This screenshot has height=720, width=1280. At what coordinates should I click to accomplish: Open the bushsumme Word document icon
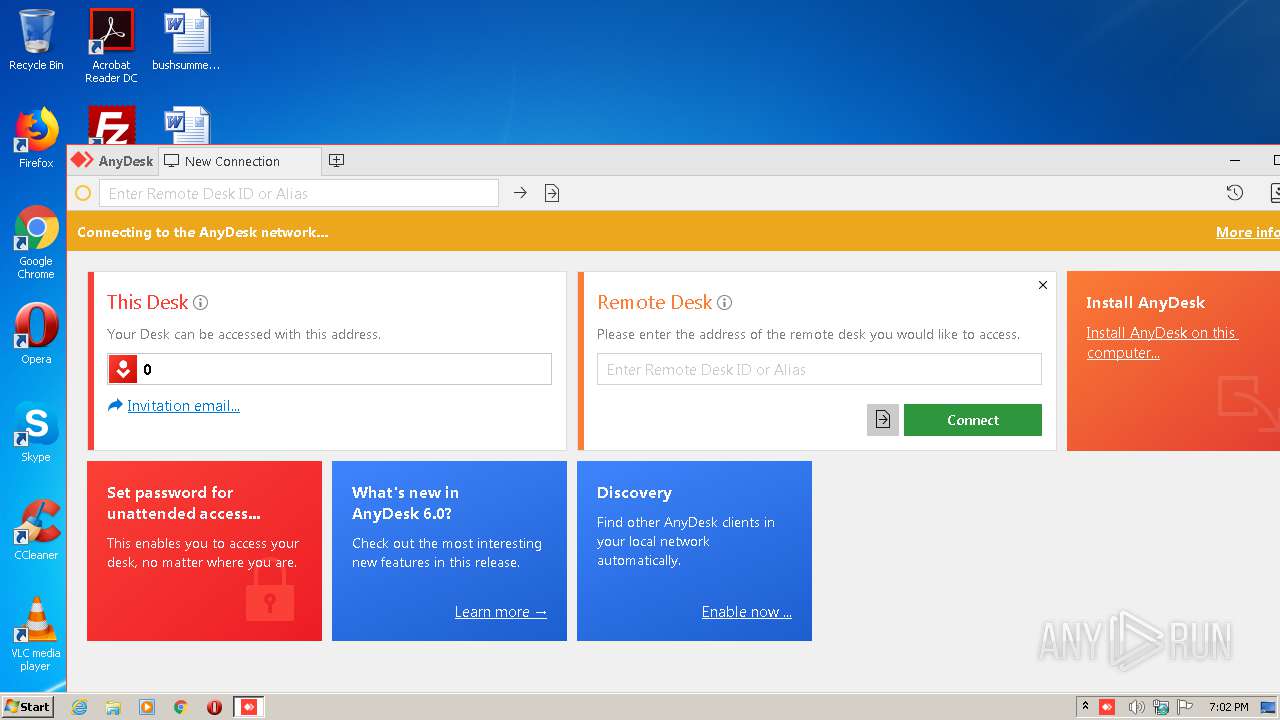click(x=186, y=40)
